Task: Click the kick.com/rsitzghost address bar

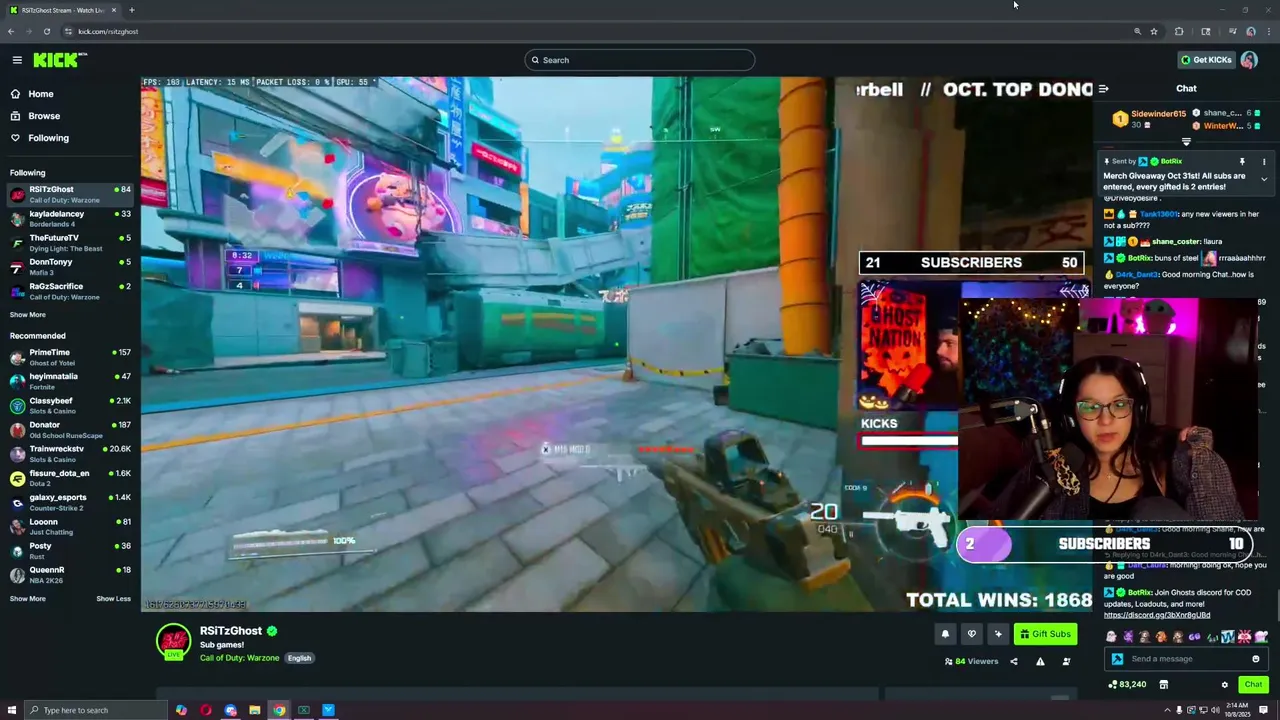Action: coord(600,31)
